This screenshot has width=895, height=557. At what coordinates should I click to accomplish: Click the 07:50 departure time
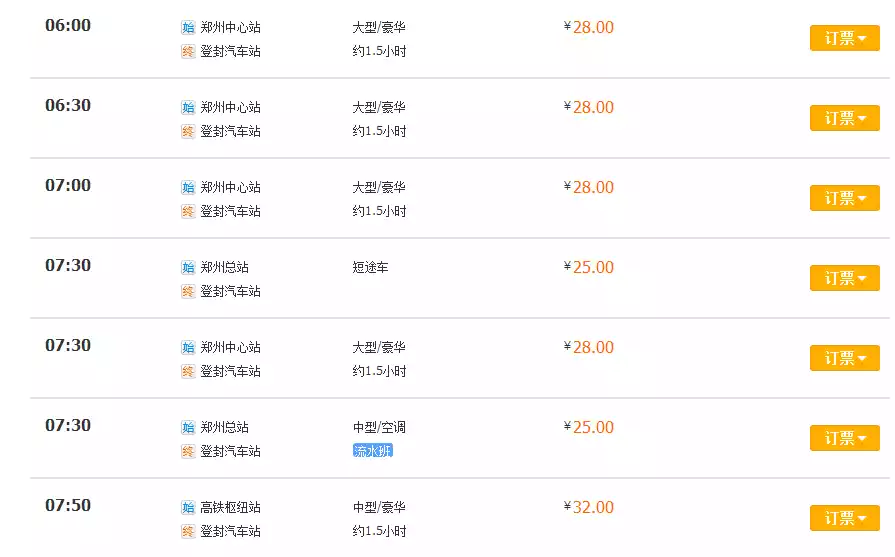(x=68, y=505)
